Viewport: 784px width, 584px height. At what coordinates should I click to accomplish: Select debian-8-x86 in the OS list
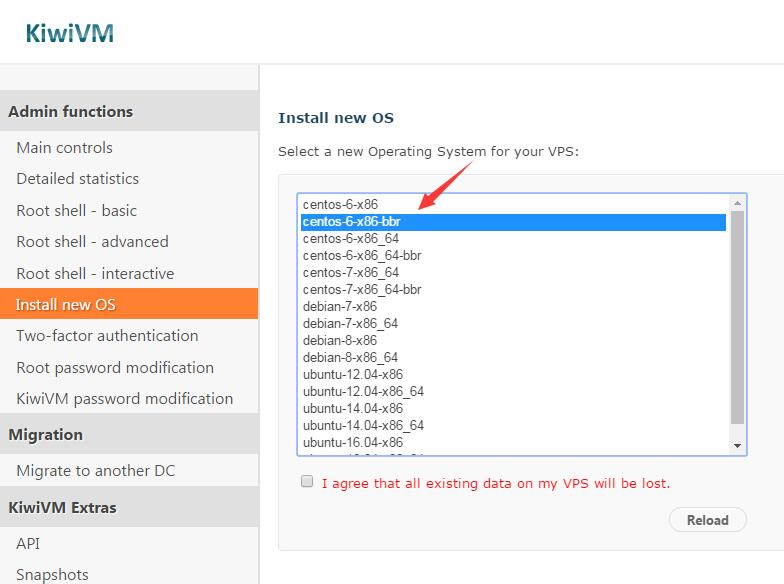pyautogui.click(x=514, y=341)
